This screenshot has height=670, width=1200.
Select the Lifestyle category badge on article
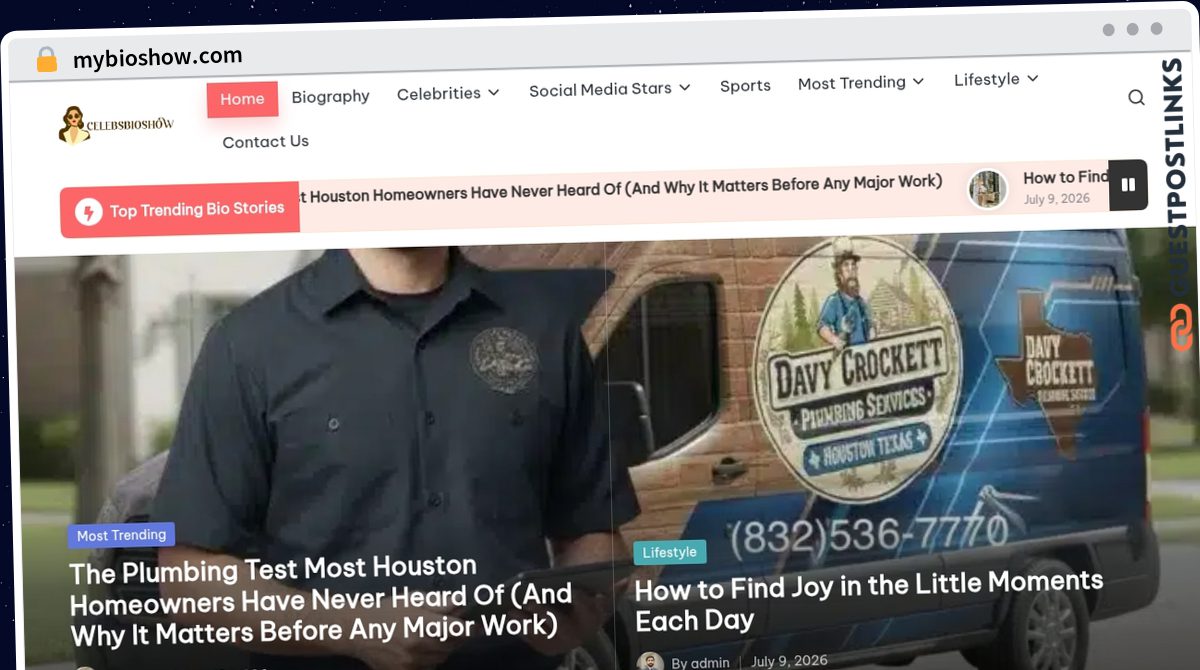tap(670, 552)
